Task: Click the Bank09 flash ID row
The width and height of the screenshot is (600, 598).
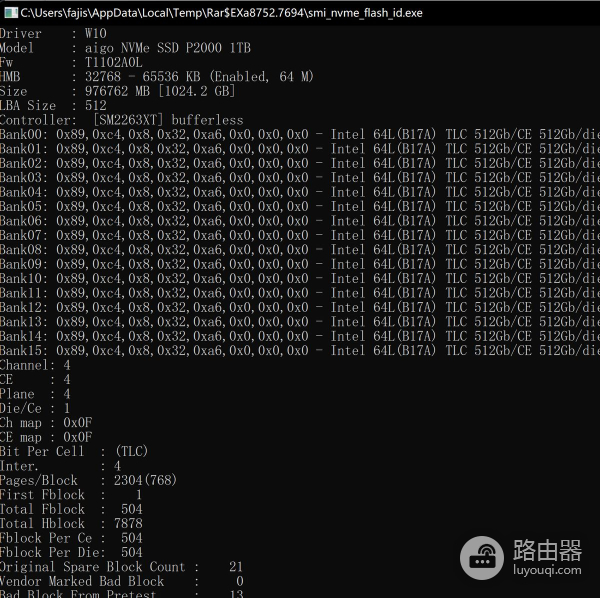Action: 300,264
